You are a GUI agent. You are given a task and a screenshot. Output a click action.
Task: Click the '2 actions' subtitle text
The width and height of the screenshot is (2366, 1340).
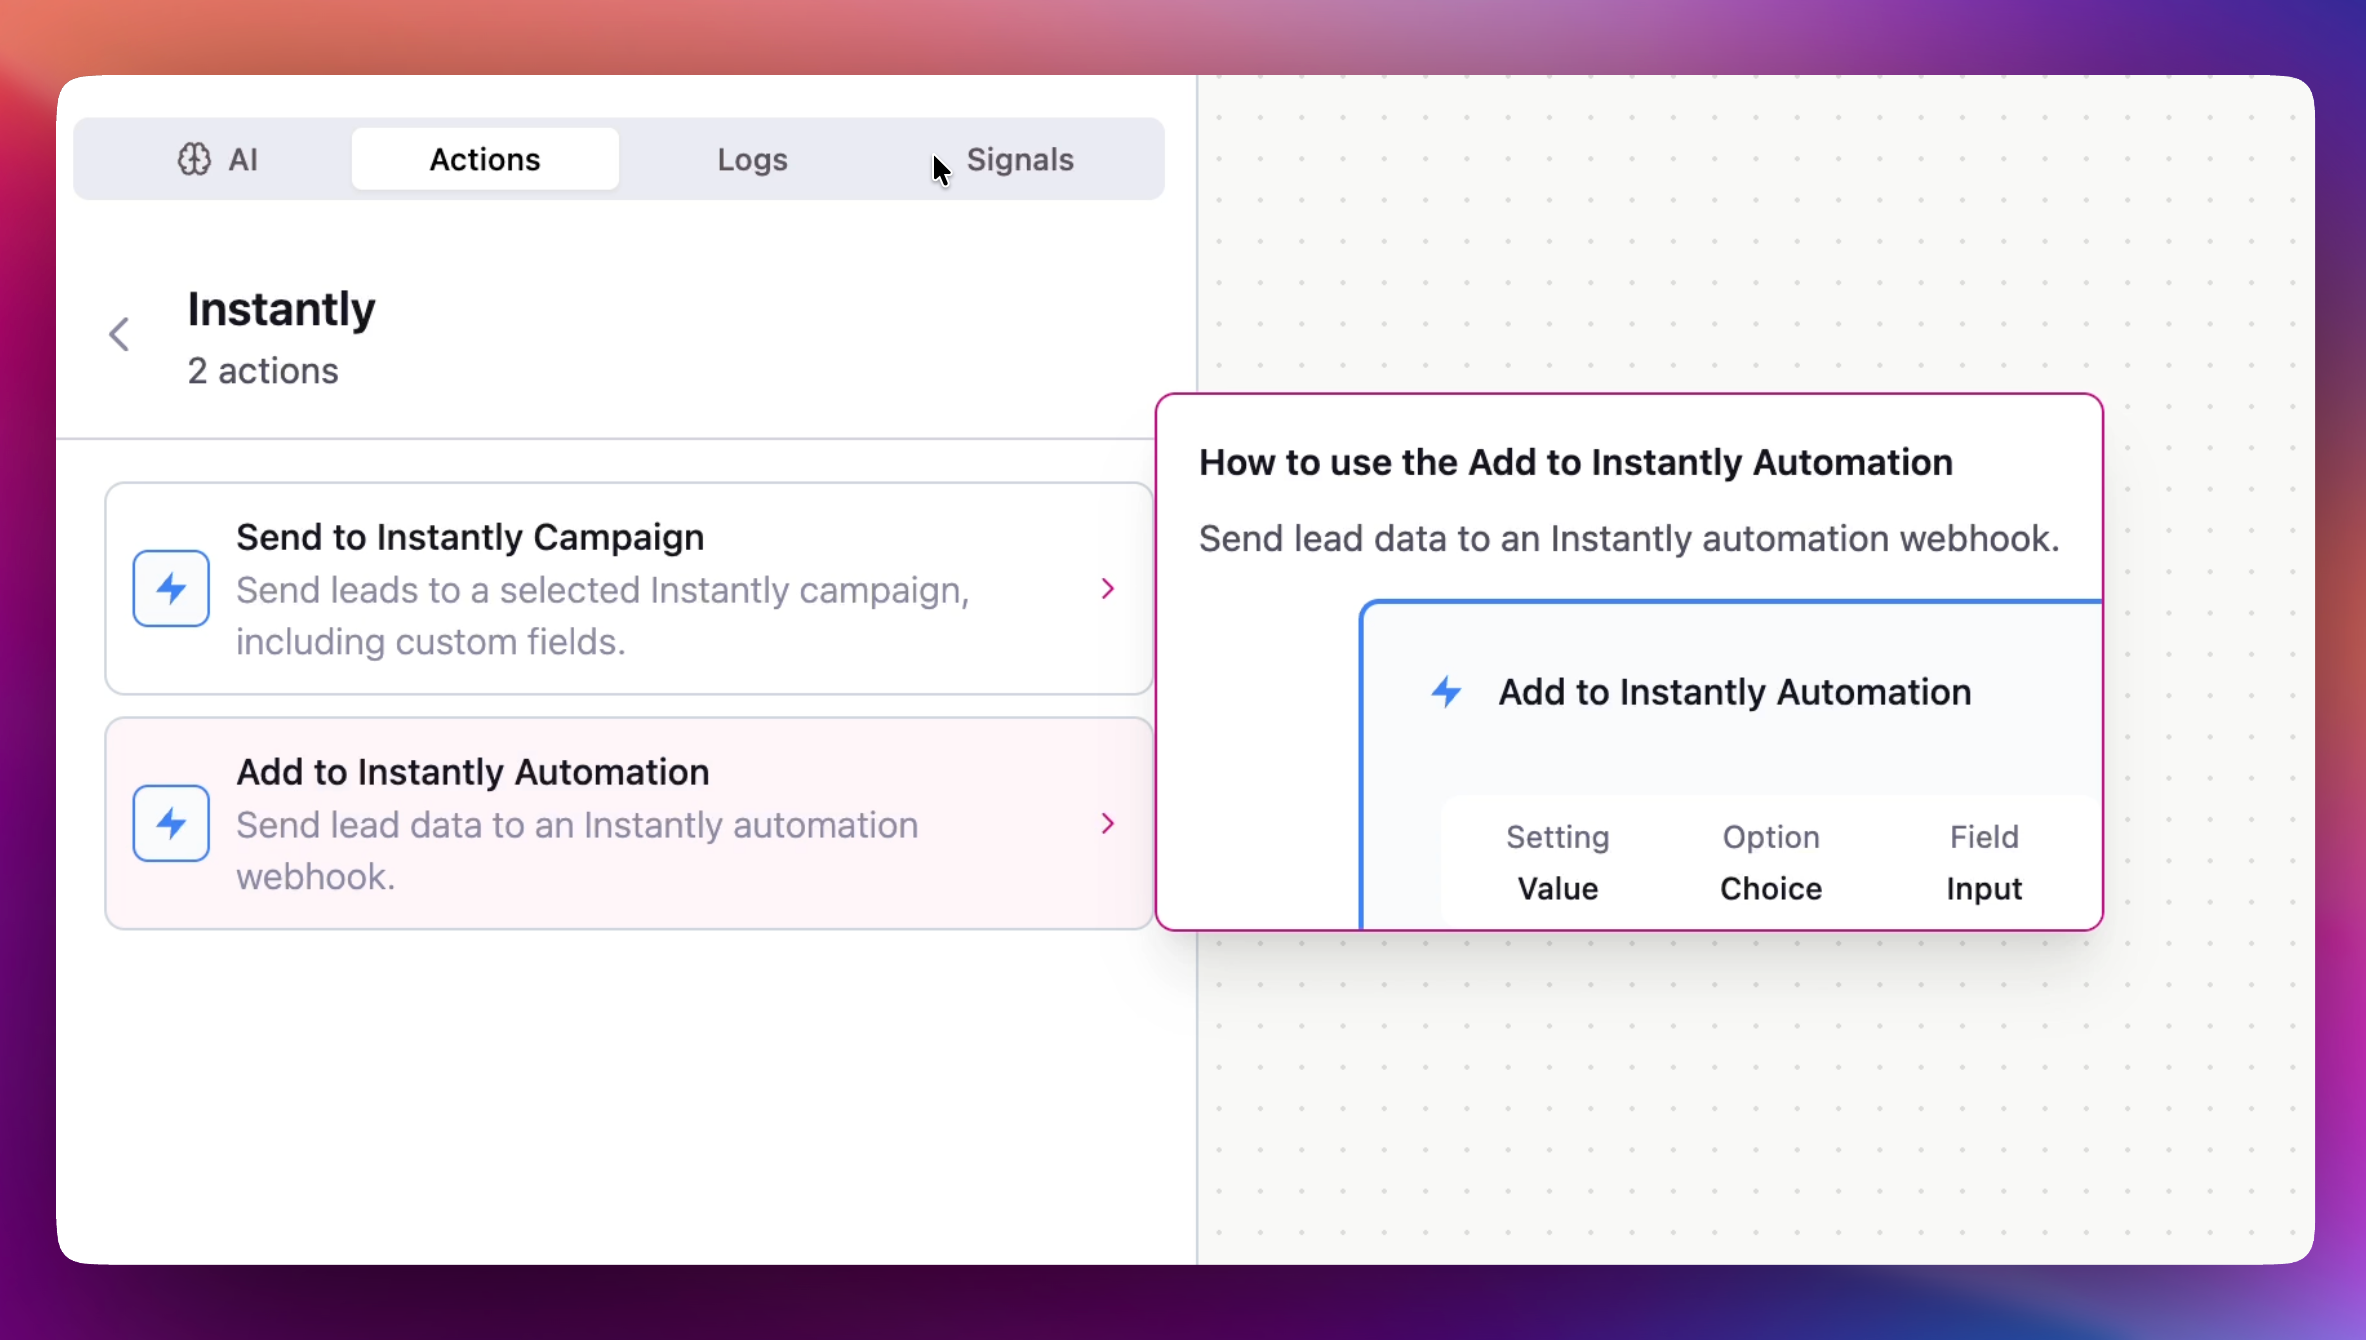click(263, 371)
